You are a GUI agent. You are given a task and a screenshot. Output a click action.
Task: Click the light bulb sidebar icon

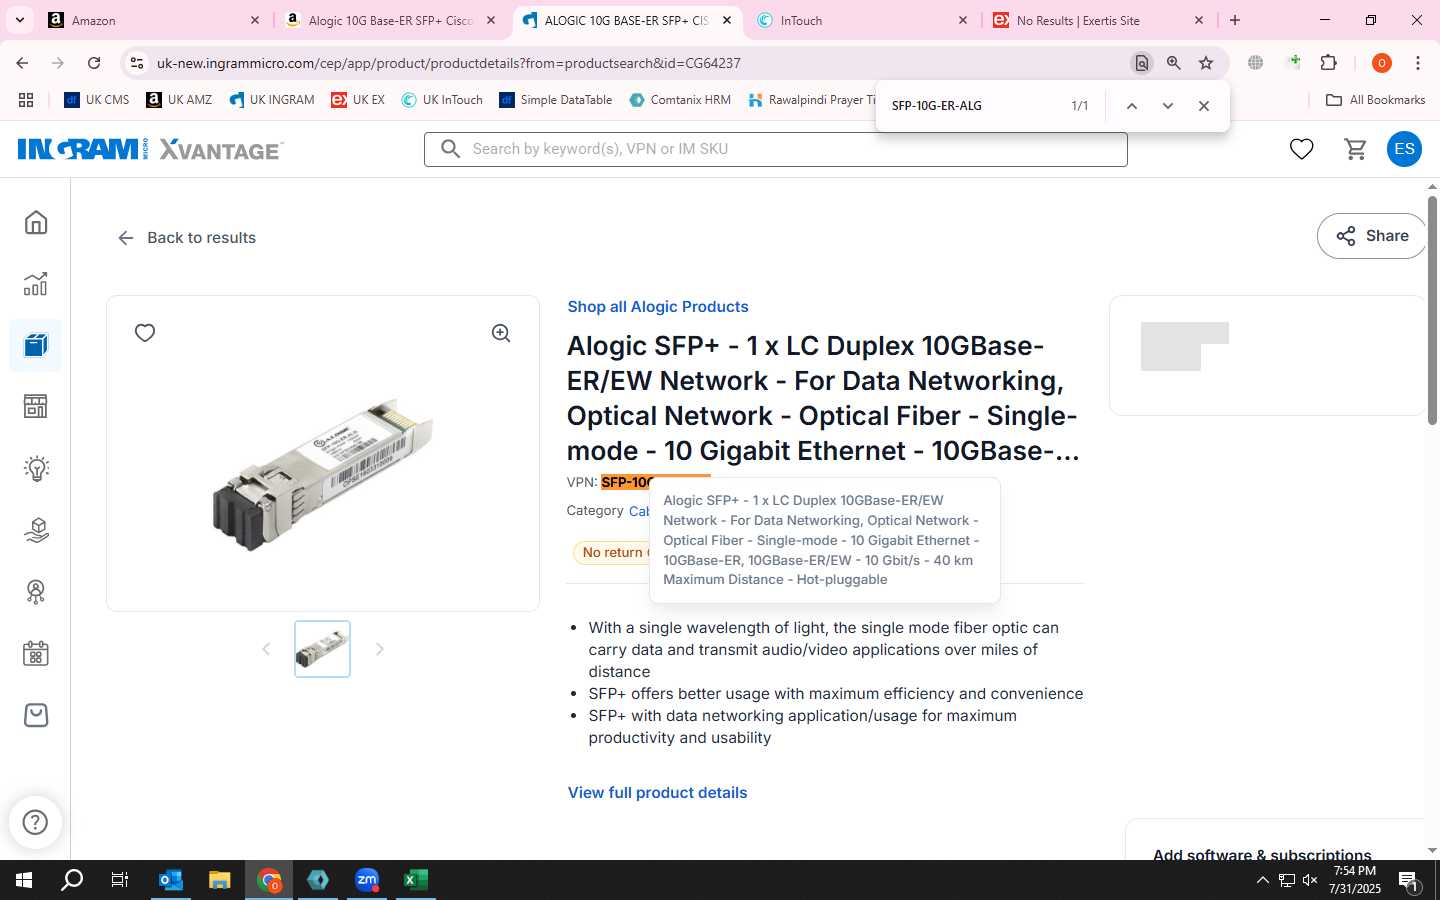point(36,468)
